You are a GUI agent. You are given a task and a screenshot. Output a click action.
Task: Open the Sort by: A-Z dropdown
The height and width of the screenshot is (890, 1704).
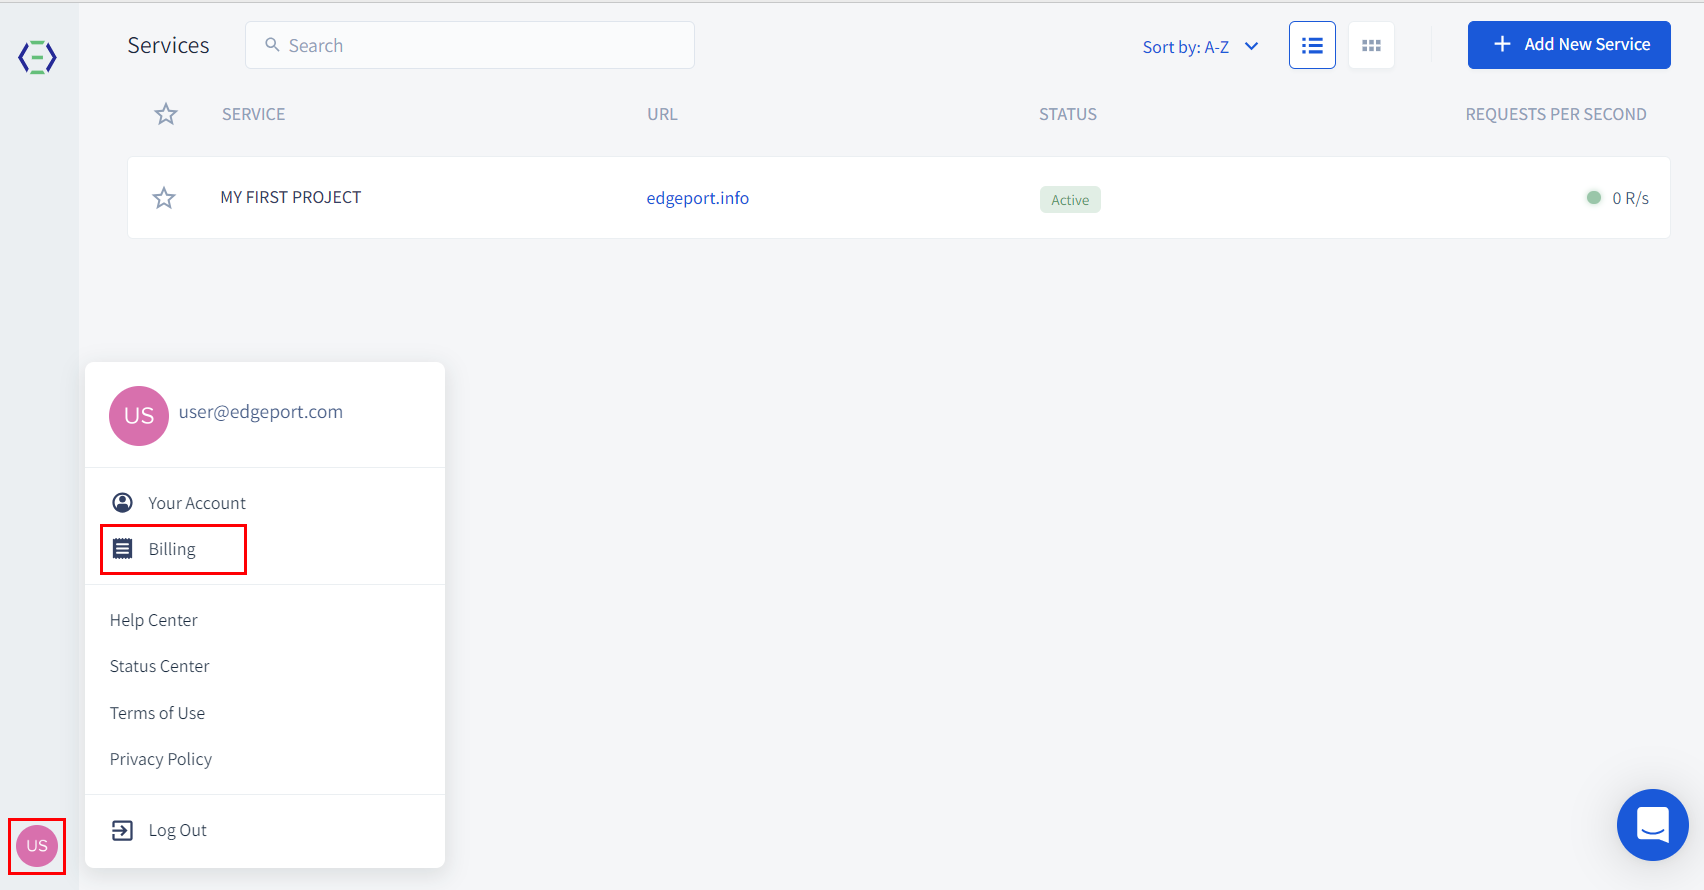pyautogui.click(x=1200, y=47)
